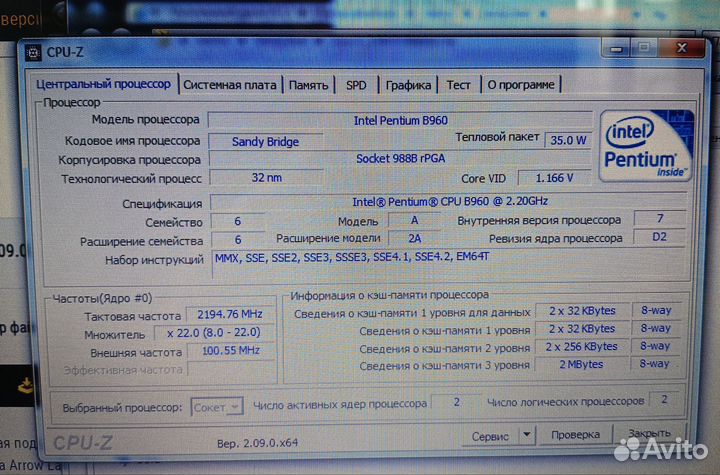Click the Intel Pentium inside logo
Screen dimensions: 720x475
click(646, 145)
